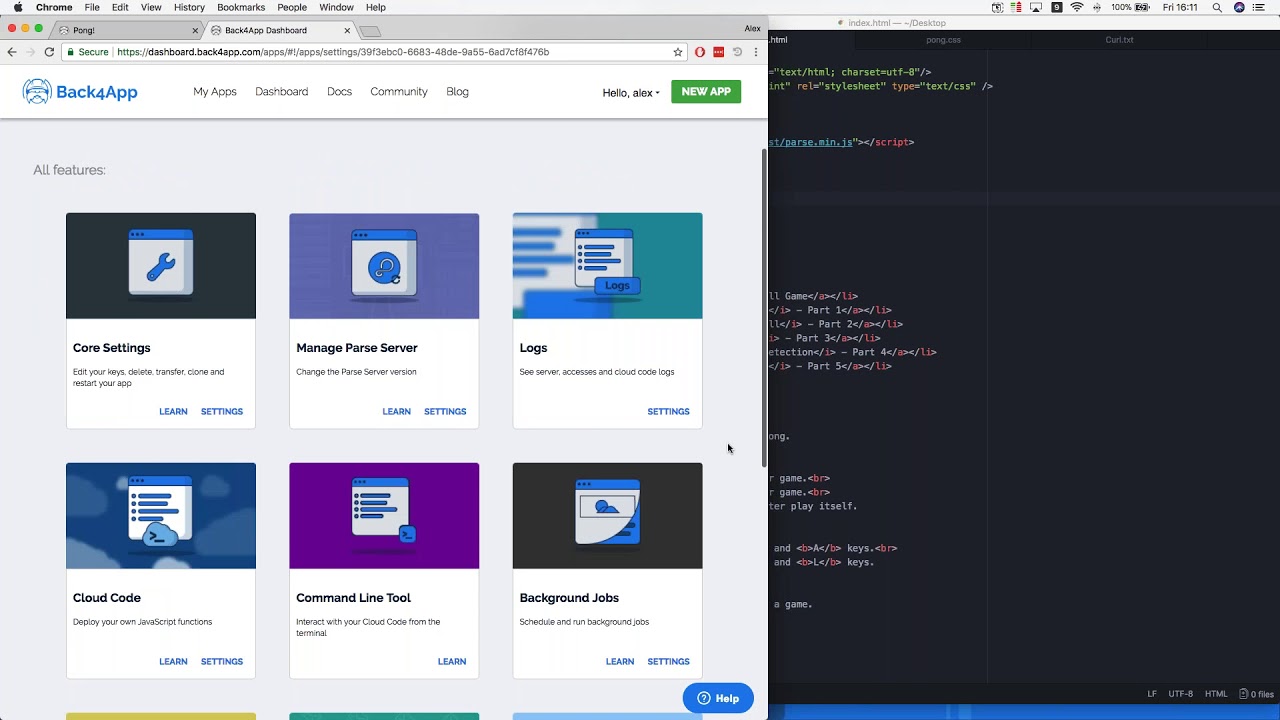Switch to the Pong! browser tab

[x=125, y=30]
